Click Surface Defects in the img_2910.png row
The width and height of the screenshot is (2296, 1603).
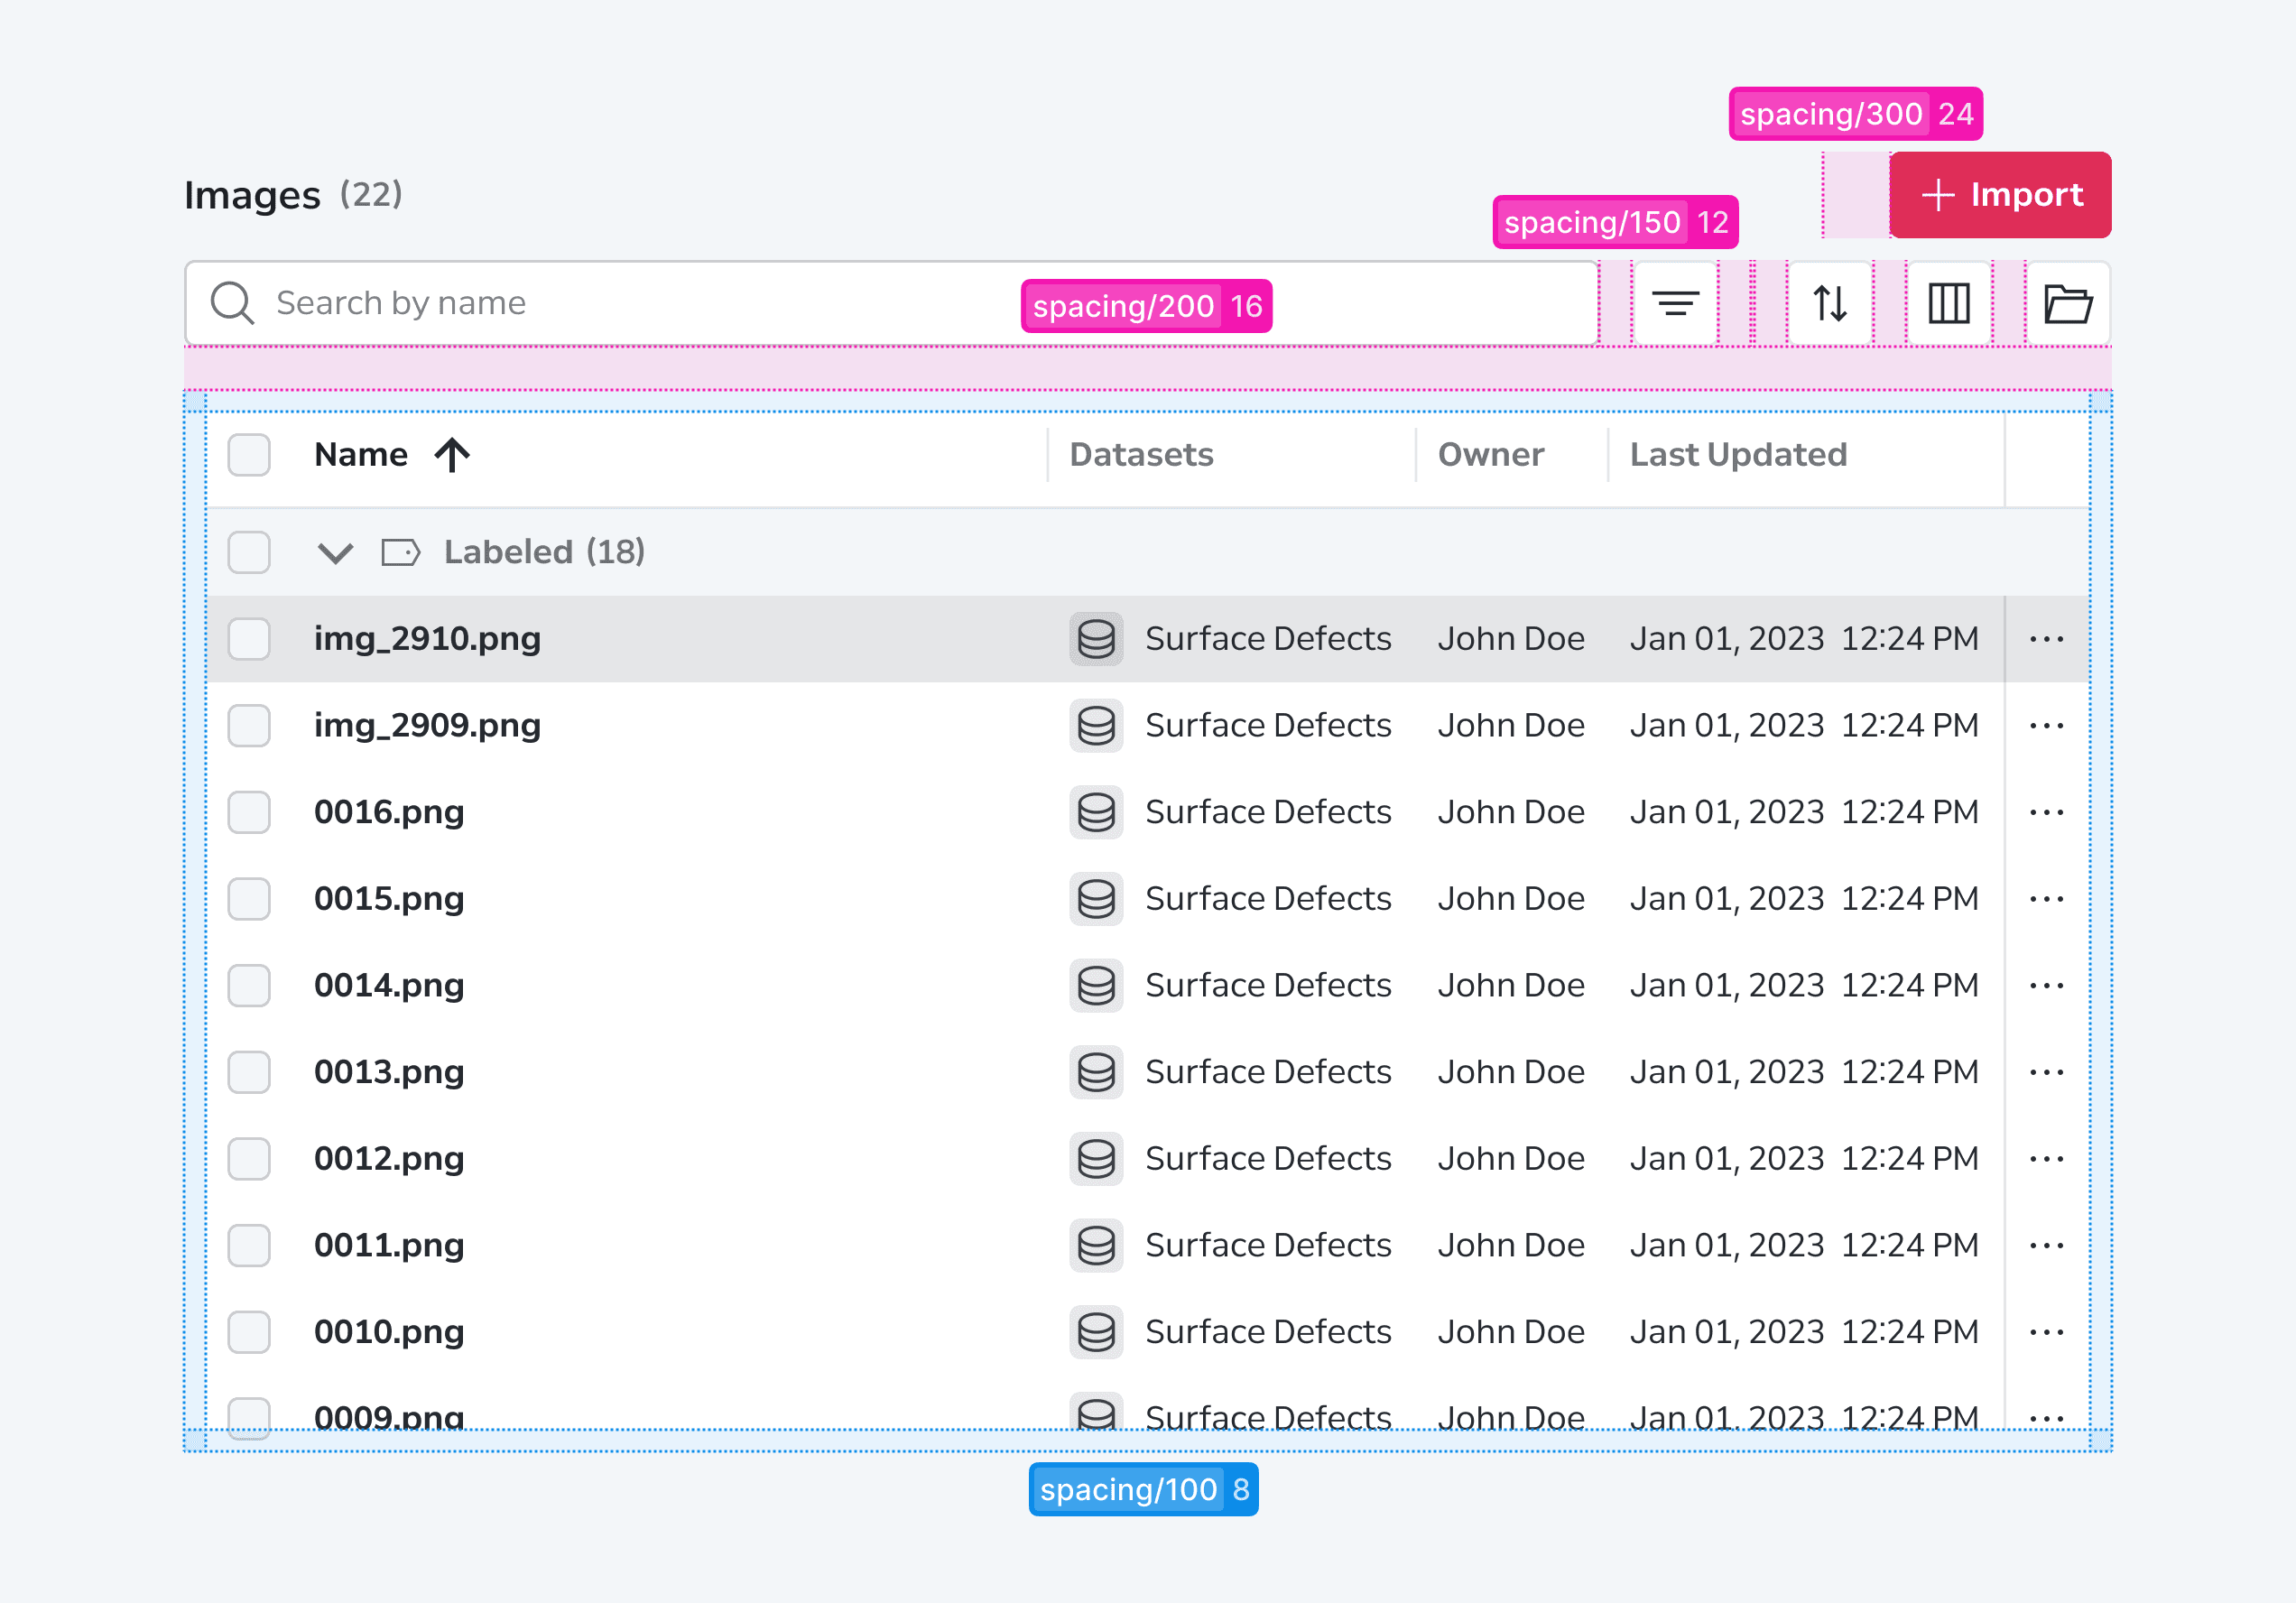(x=1268, y=639)
